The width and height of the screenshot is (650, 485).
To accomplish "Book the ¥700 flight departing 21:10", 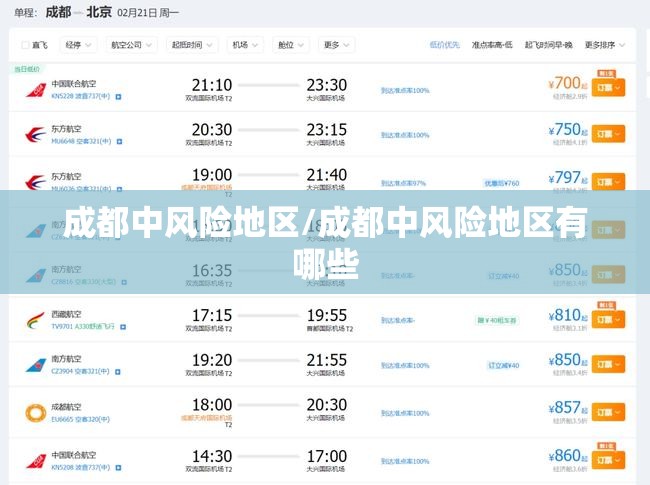I will [608, 88].
